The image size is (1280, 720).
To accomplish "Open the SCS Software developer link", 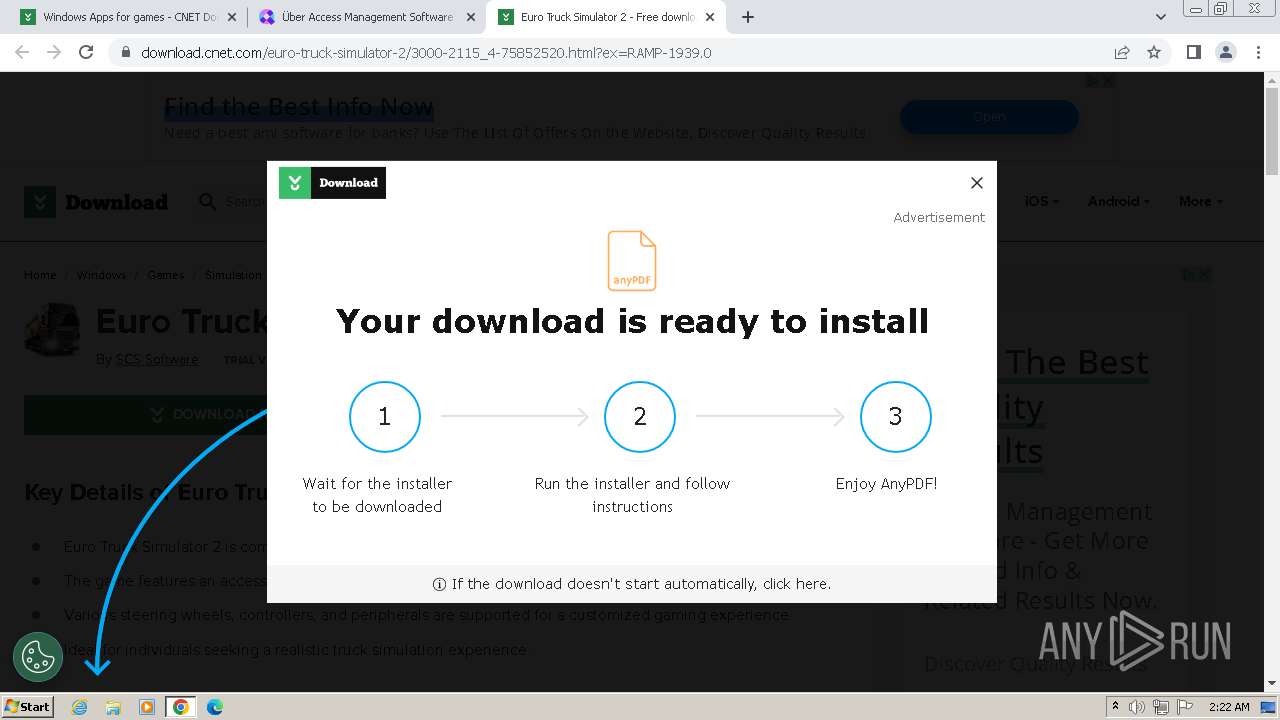I will (157, 359).
